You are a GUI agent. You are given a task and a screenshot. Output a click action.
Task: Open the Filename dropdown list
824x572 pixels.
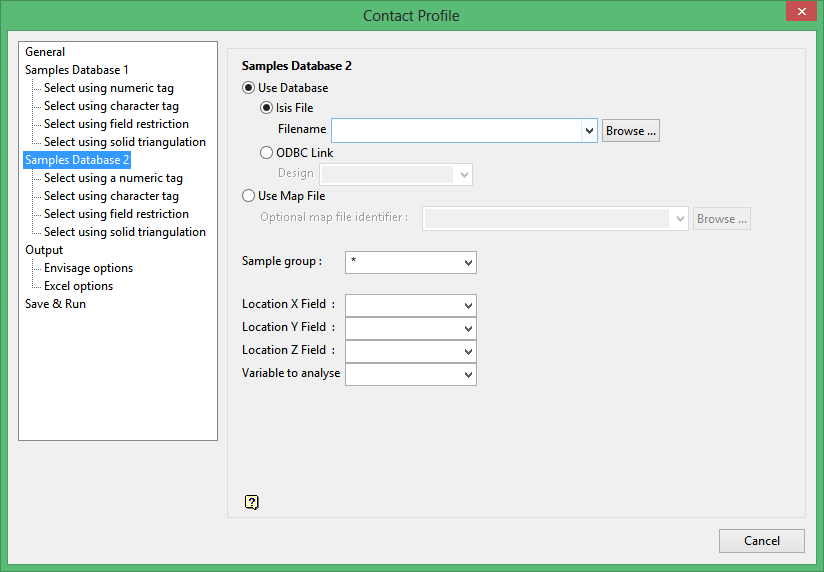(588, 131)
